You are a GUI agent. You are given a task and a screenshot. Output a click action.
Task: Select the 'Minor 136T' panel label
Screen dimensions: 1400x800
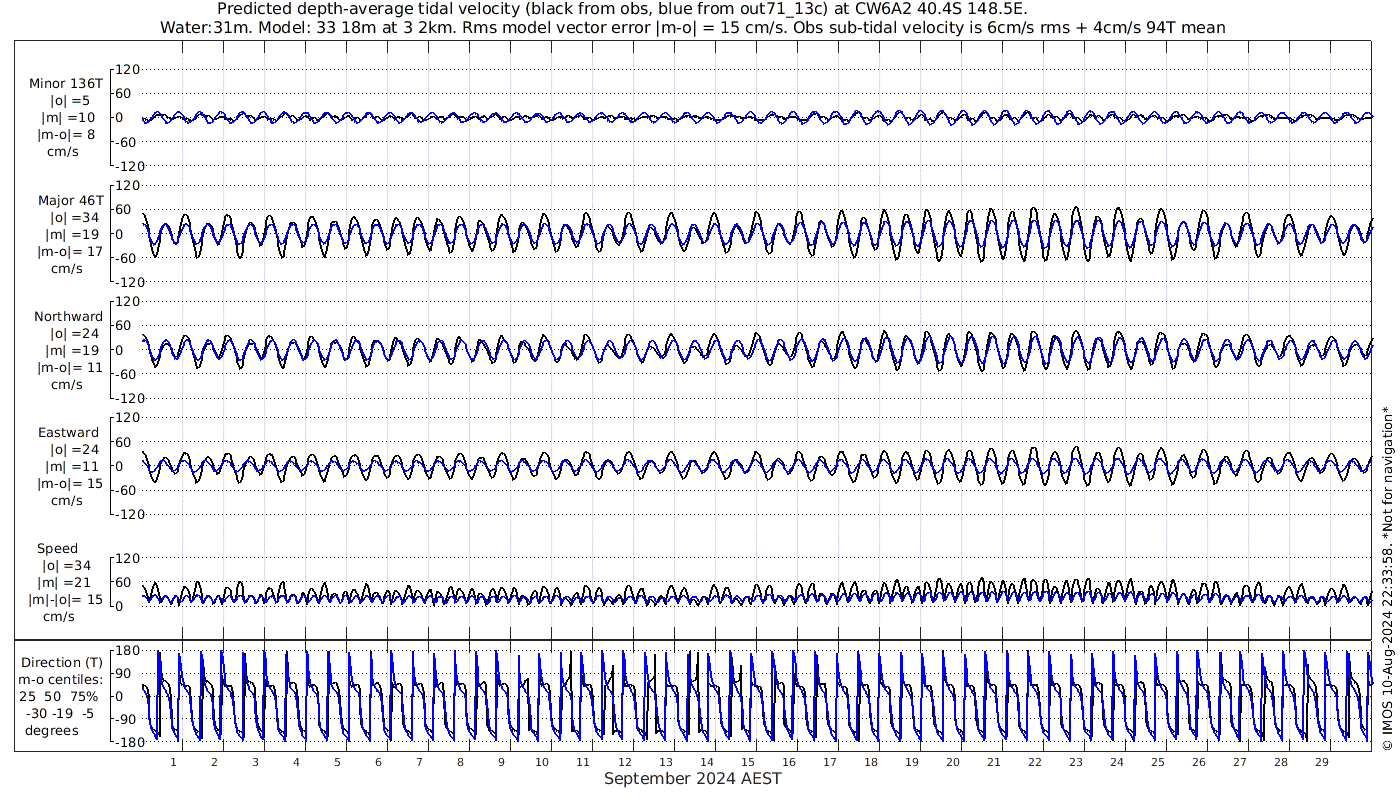tap(66, 84)
